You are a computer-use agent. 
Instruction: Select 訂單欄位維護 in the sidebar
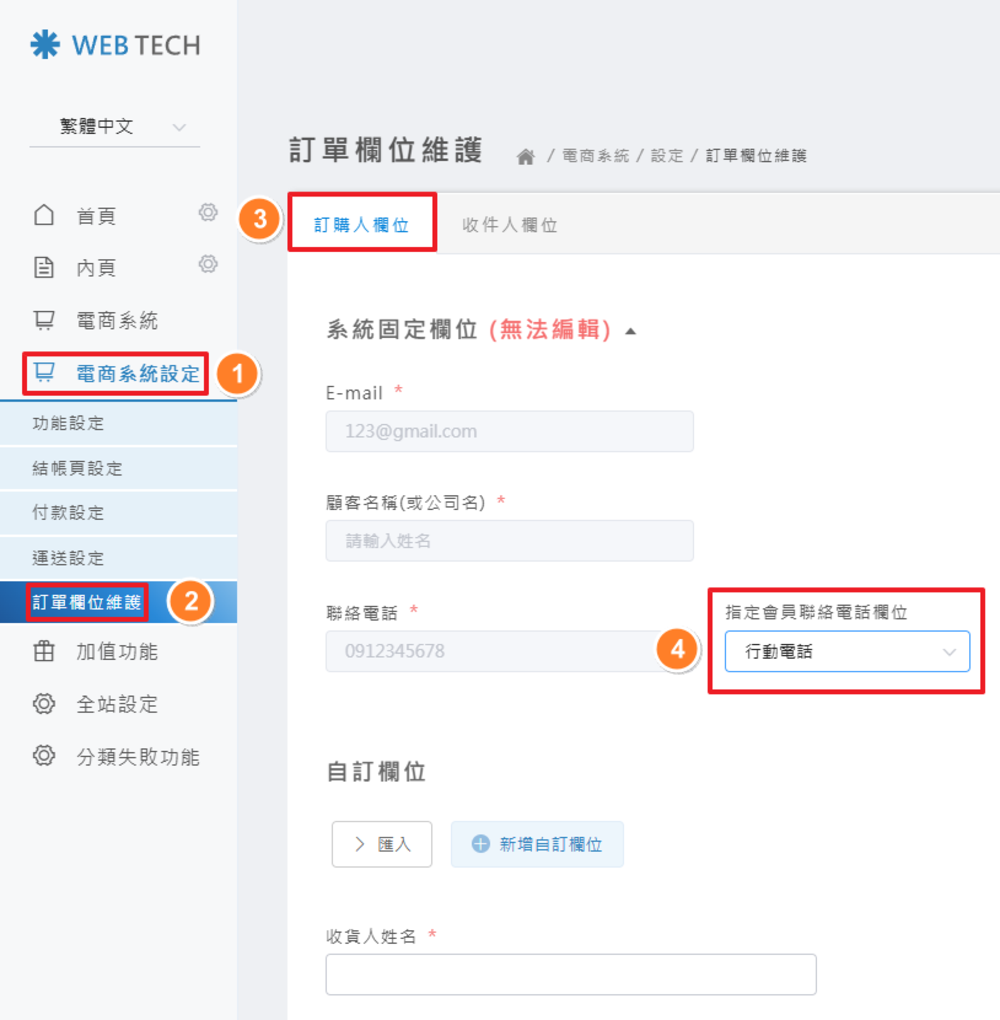pos(87,602)
